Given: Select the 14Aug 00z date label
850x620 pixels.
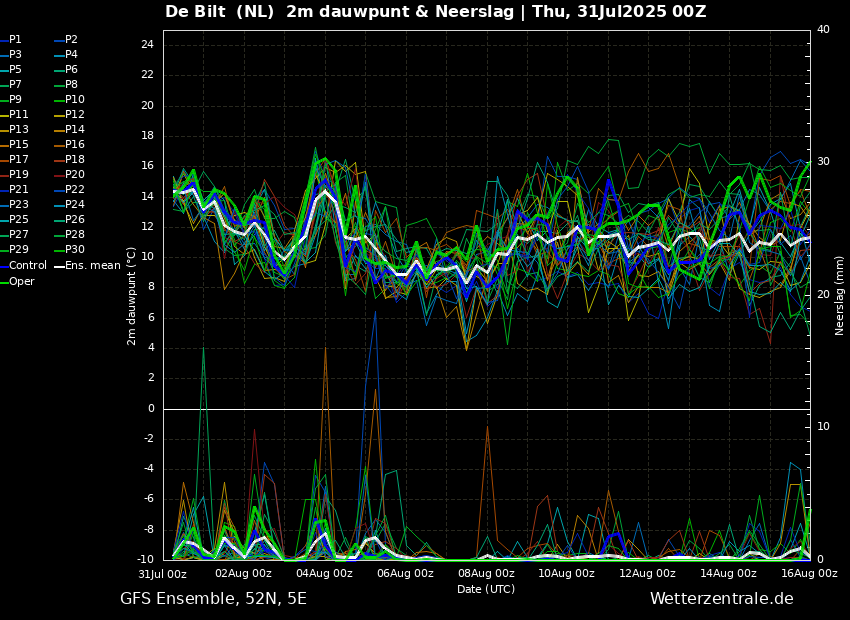Looking at the screenshot, I should click(x=729, y=573).
